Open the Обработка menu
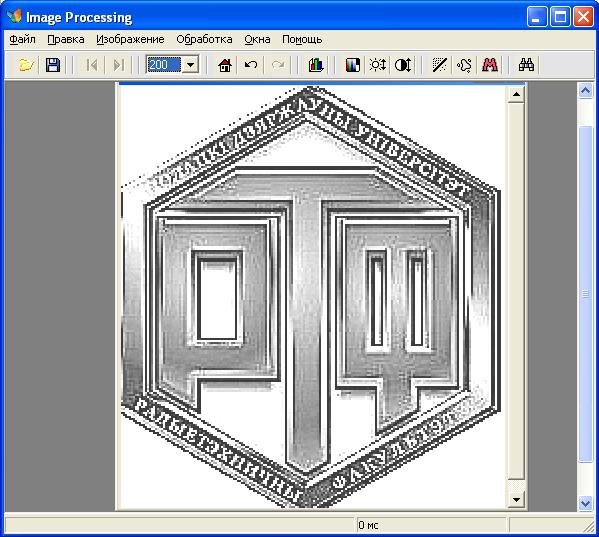 [204, 39]
